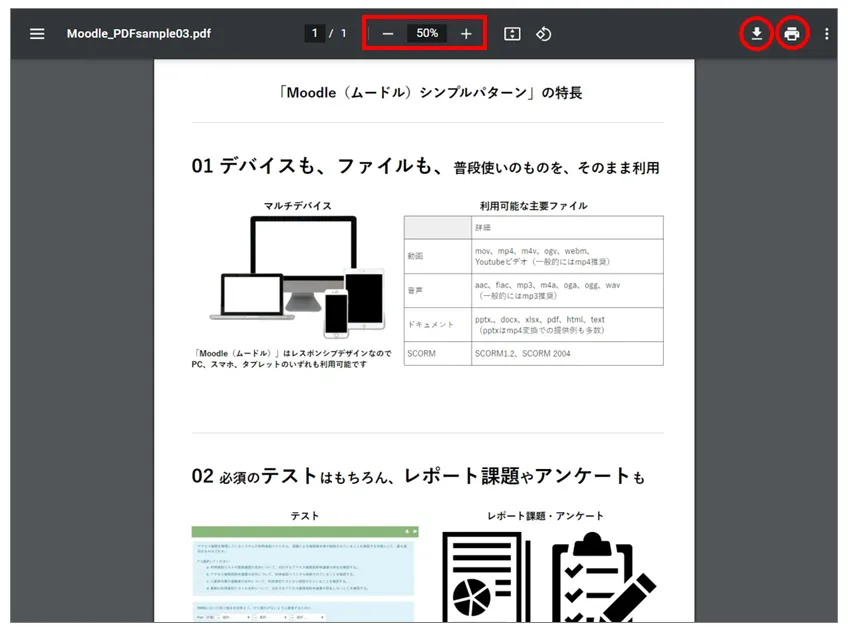Download the PDF file
Viewport: 848px width, 631px height.
pos(757,33)
